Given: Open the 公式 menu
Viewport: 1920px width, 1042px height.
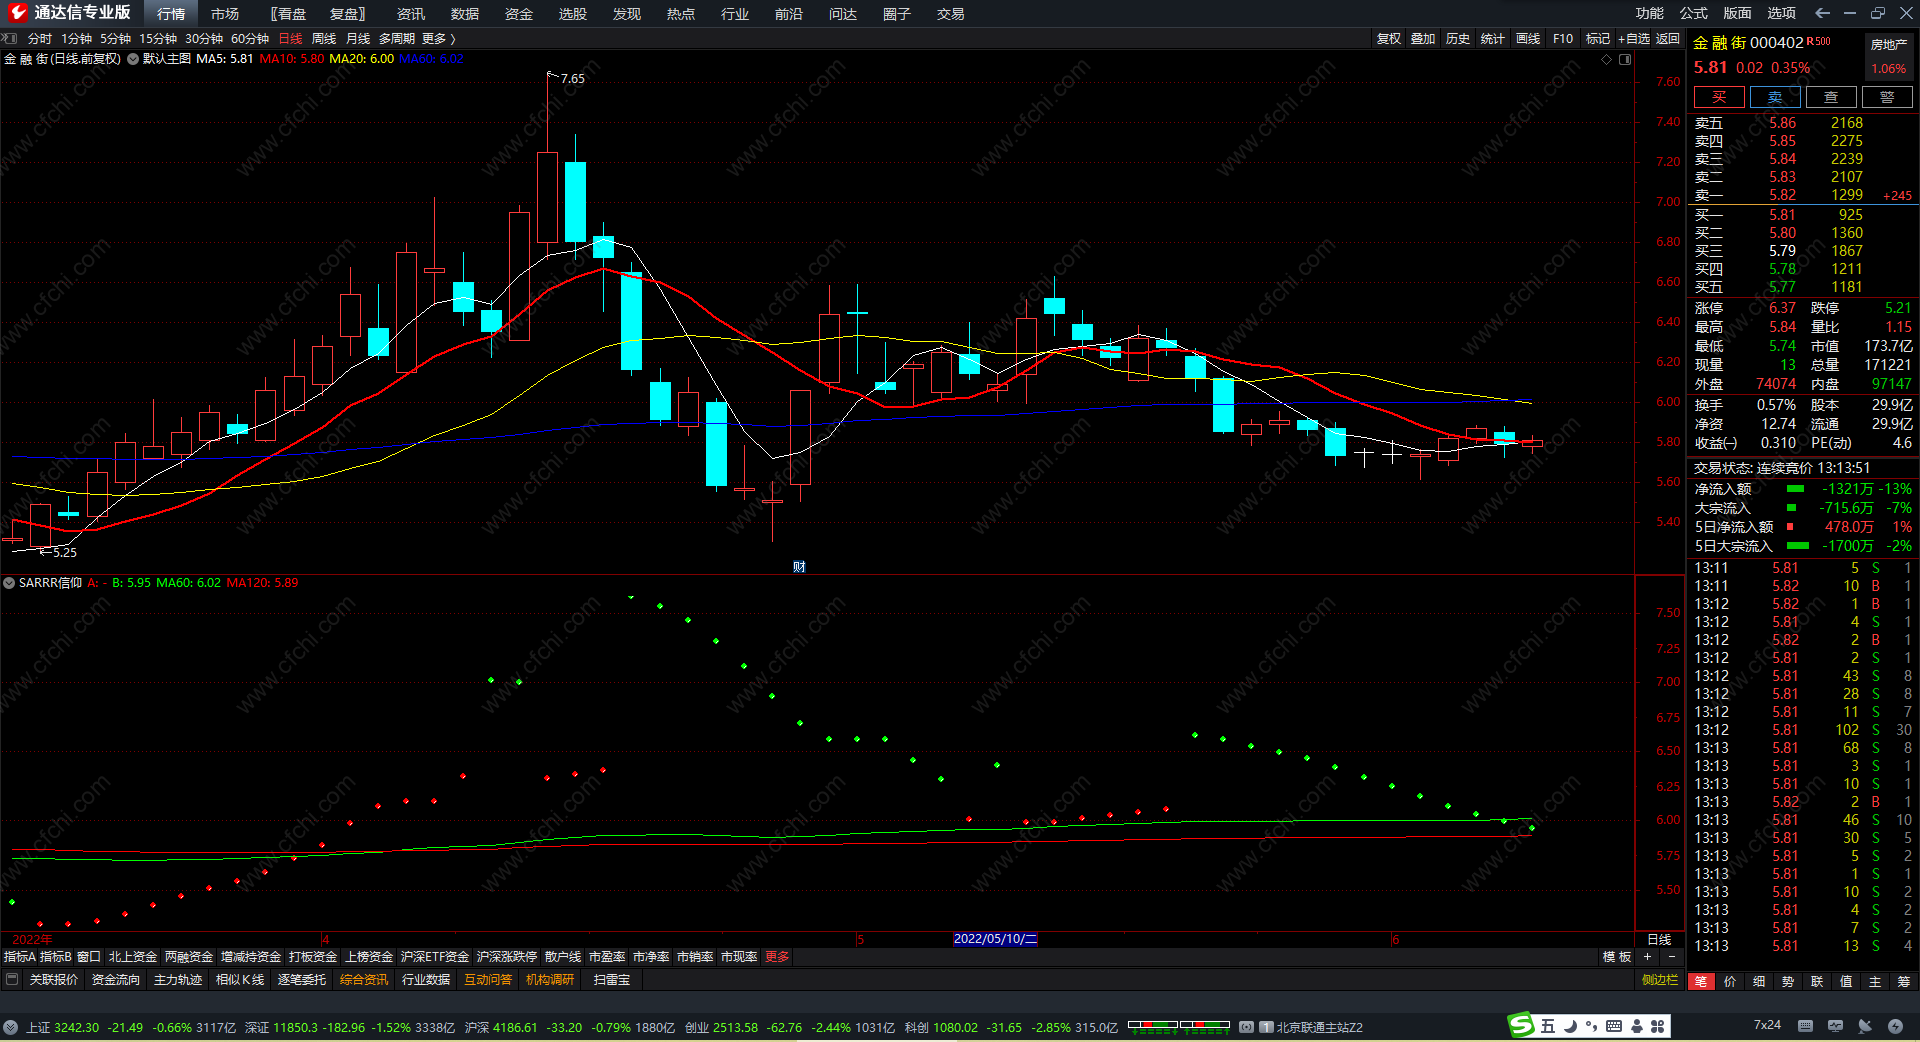Looking at the screenshot, I should [x=1694, y=13].
